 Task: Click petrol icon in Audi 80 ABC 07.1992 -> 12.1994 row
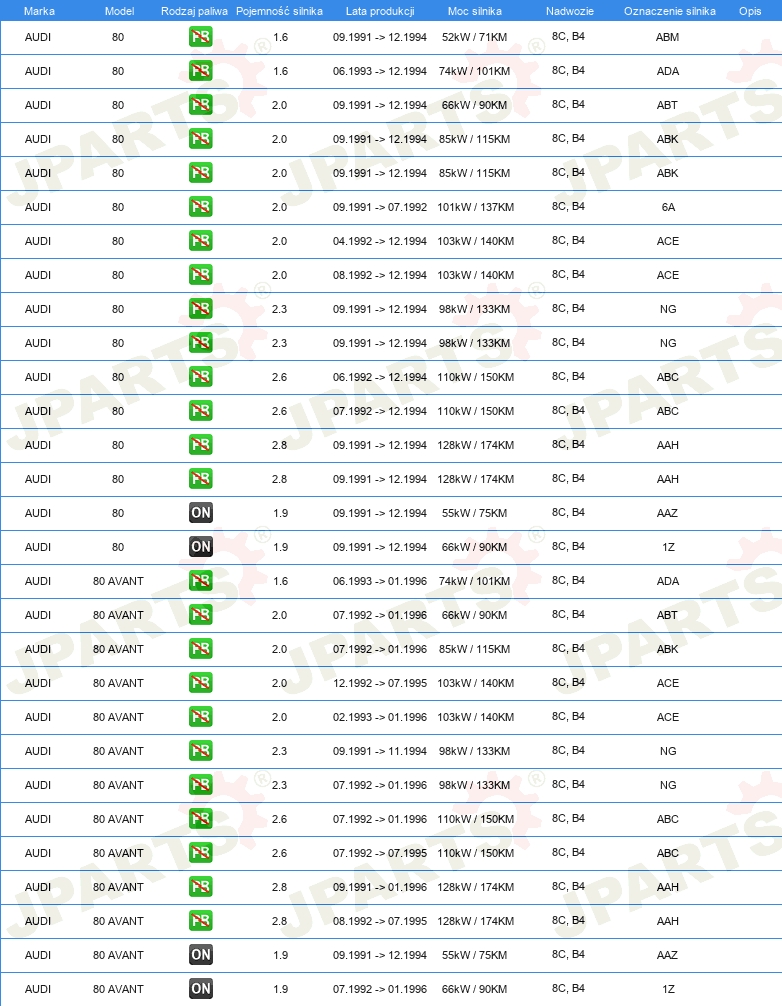click(x=201, y=411)
